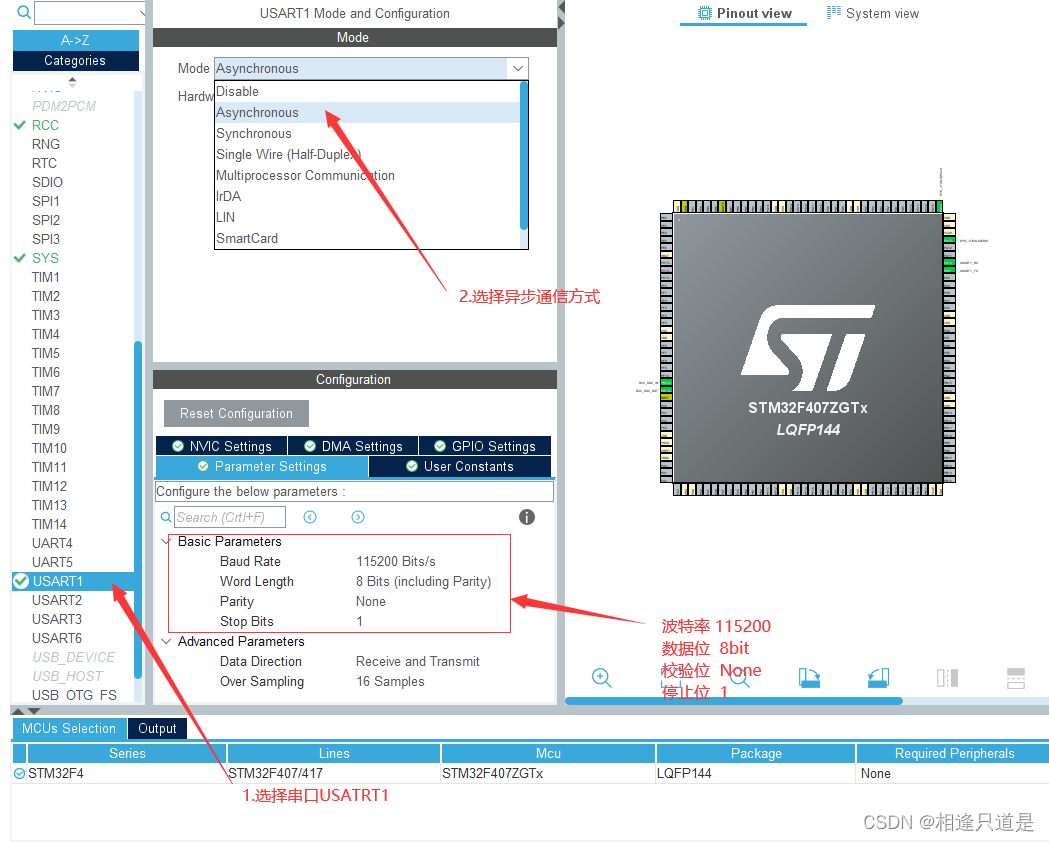Open the Output tab
1049x842 pixels.
coord(157,728)
